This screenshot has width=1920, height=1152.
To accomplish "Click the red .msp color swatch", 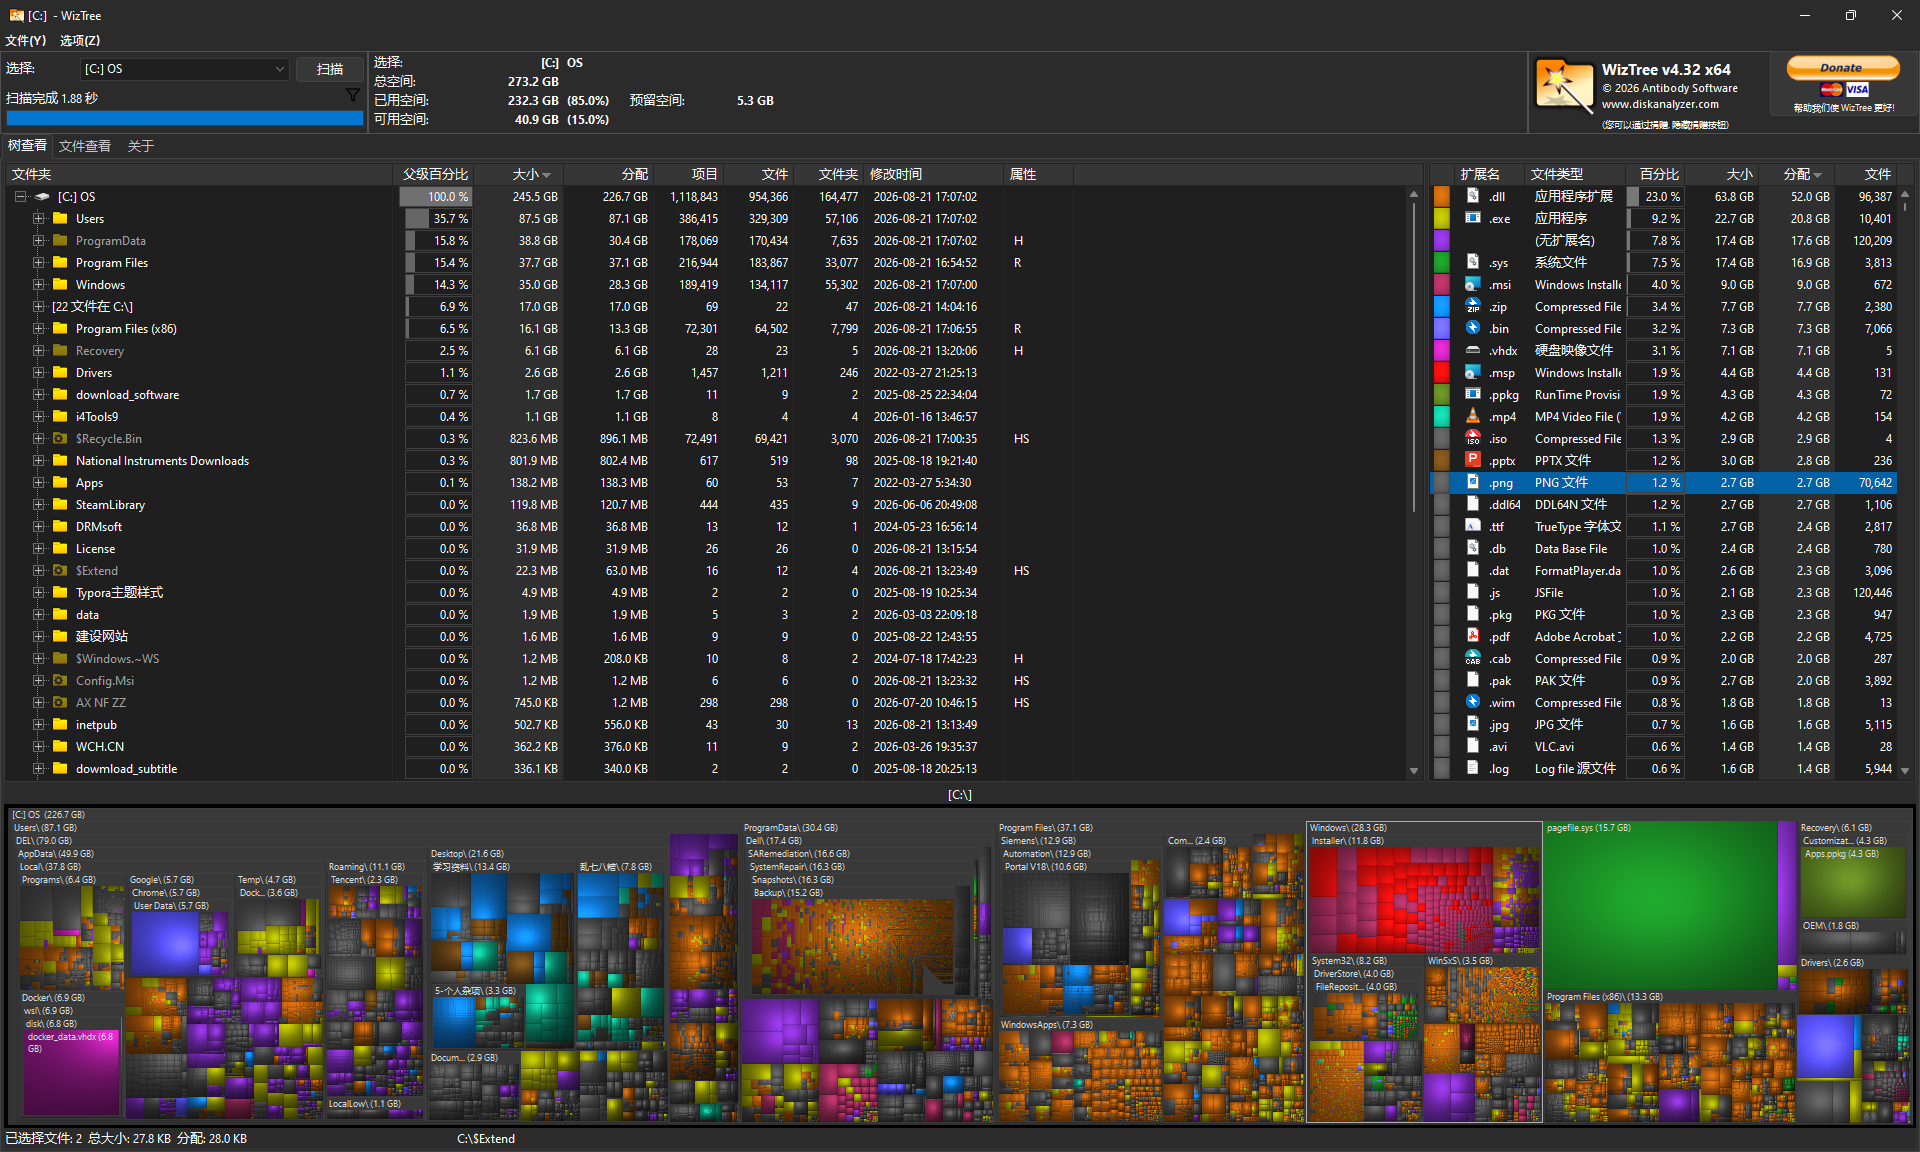I will click(x=1441, y=372).
